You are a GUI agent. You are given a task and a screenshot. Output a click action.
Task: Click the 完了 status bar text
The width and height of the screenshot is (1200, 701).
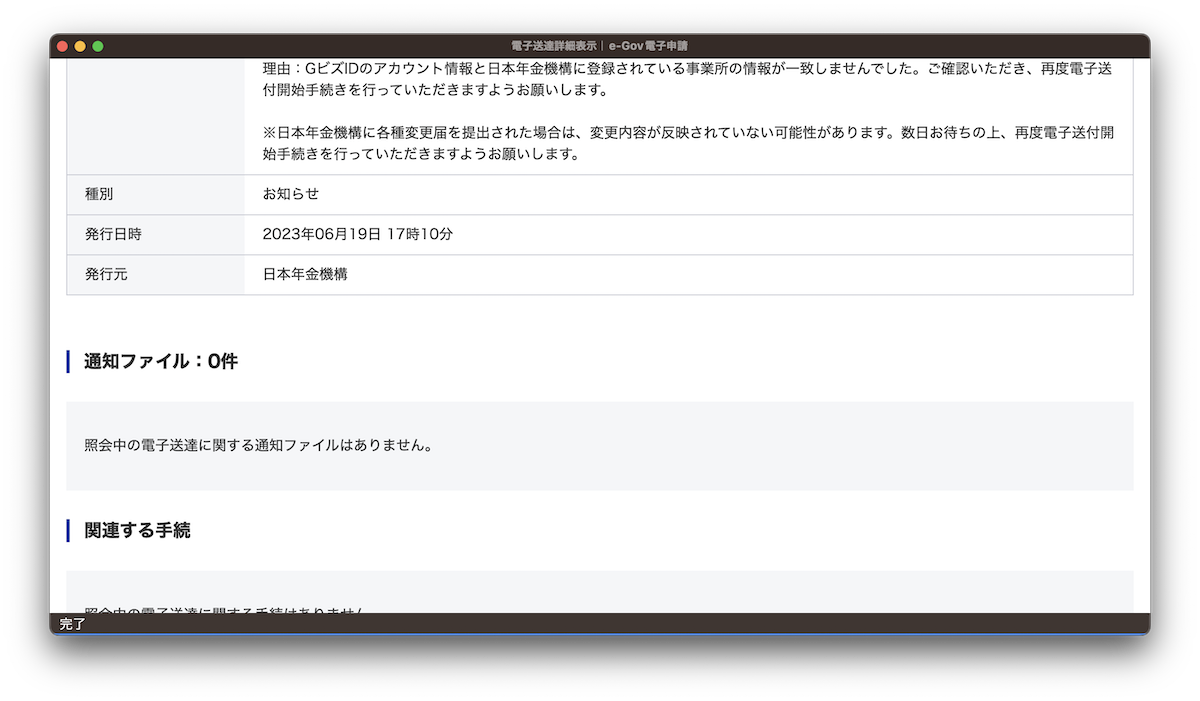72,624
